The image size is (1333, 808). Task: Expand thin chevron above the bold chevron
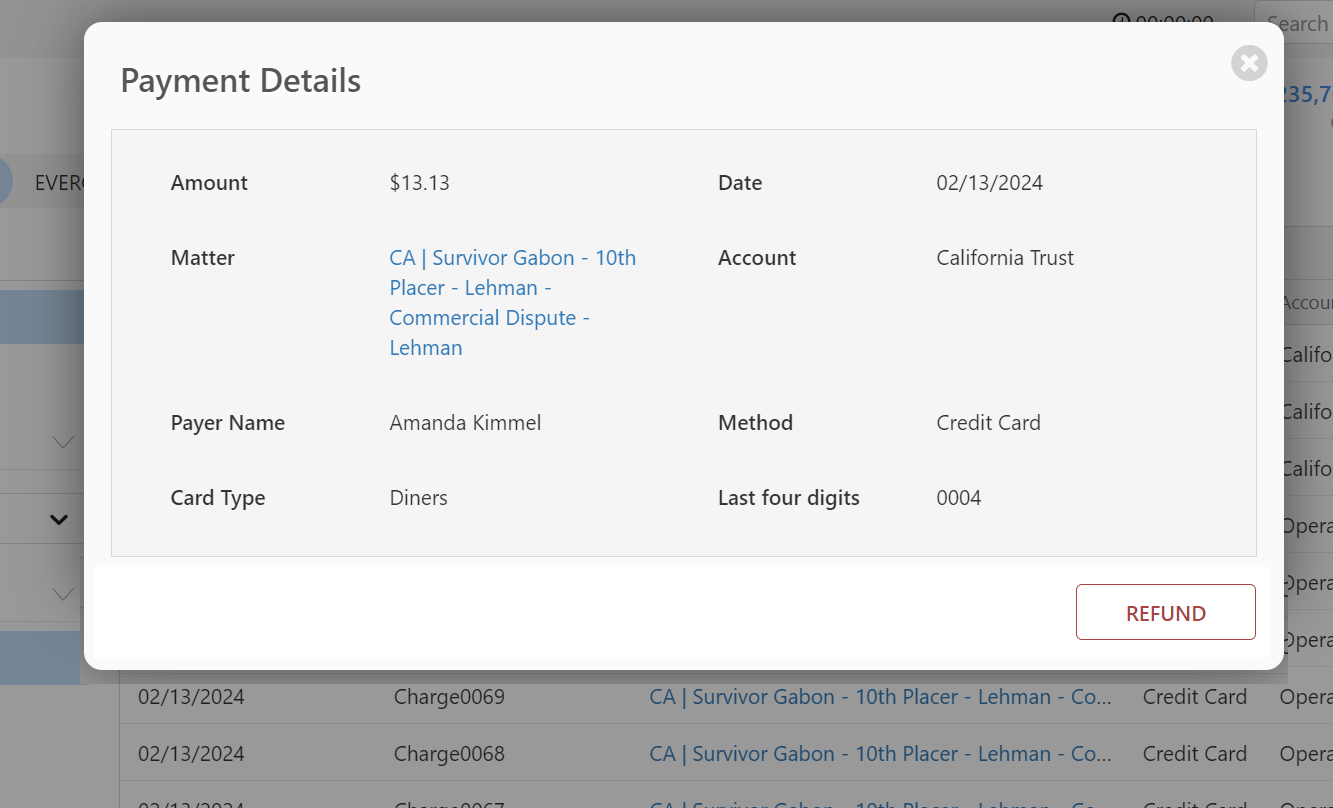click(x=62, y=442)
